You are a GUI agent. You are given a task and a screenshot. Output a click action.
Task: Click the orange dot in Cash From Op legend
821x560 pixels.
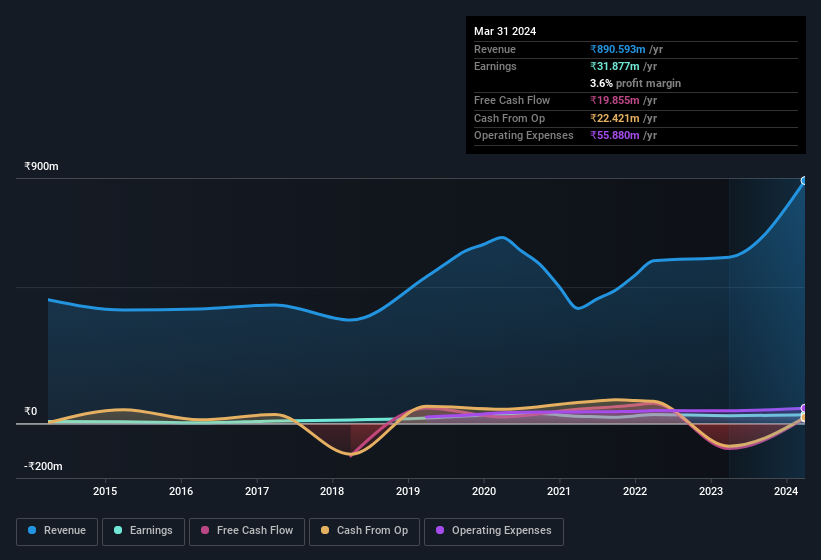pyautogui.click(x=325, y=530)
